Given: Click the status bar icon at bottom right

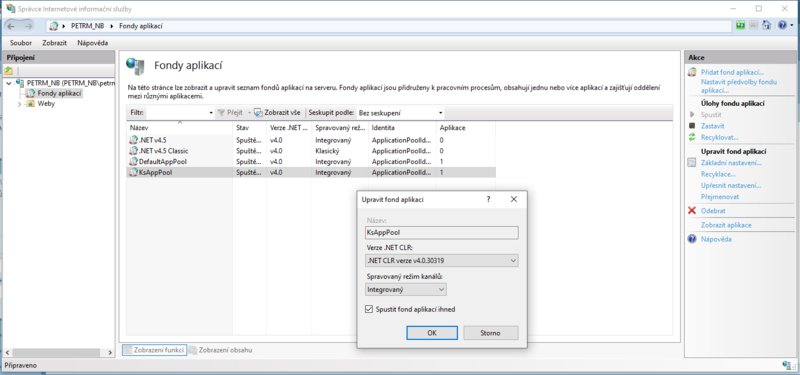Looking at the screenshot, I should click(x=786, y=365).
